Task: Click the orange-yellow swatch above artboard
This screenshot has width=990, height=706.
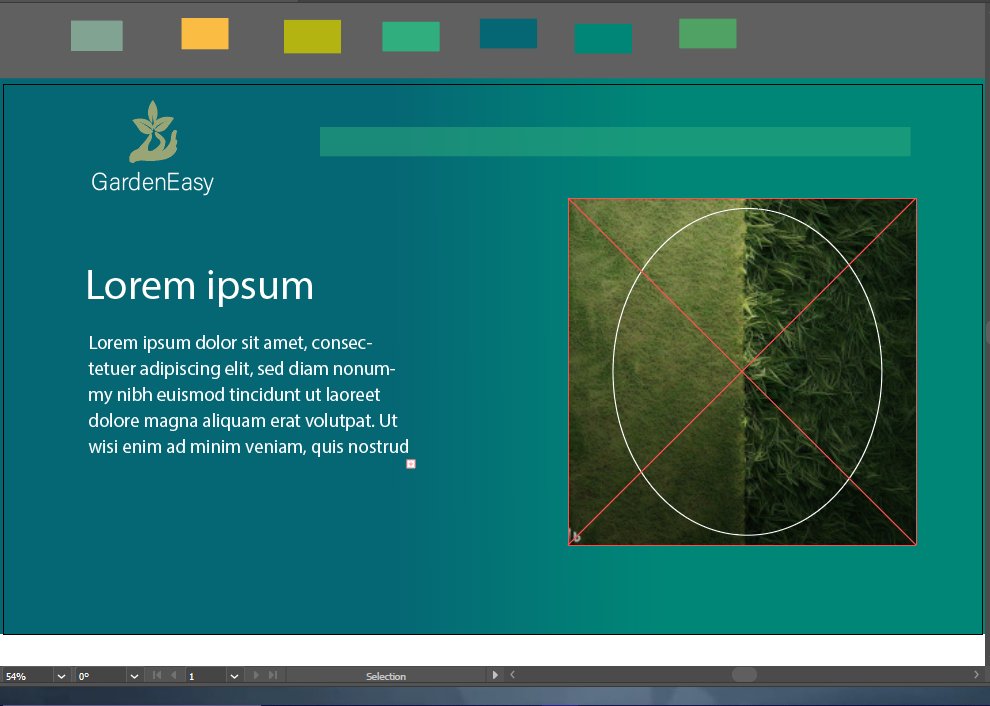Action: coord(205,33)
